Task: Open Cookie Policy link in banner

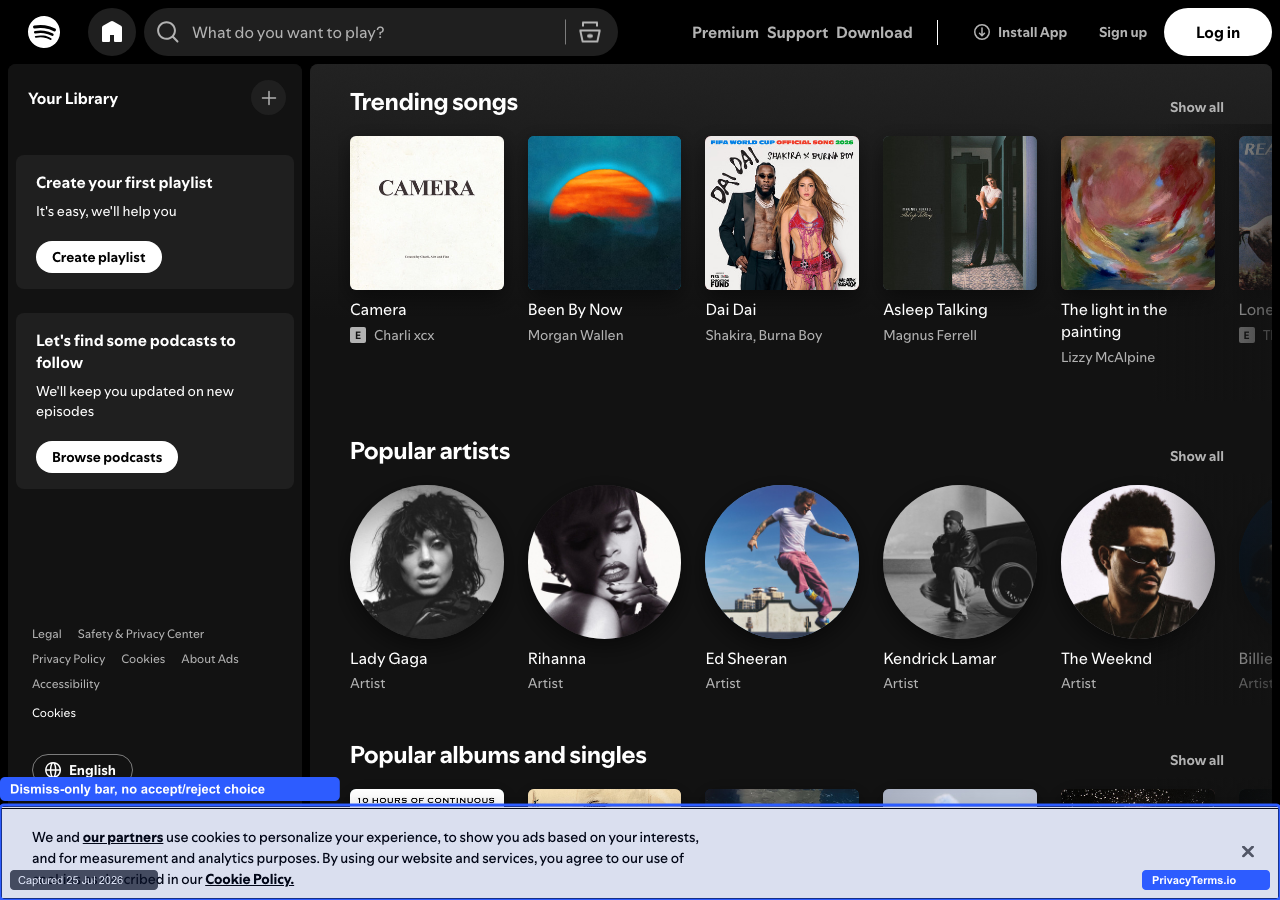Action: coord(250,879)
